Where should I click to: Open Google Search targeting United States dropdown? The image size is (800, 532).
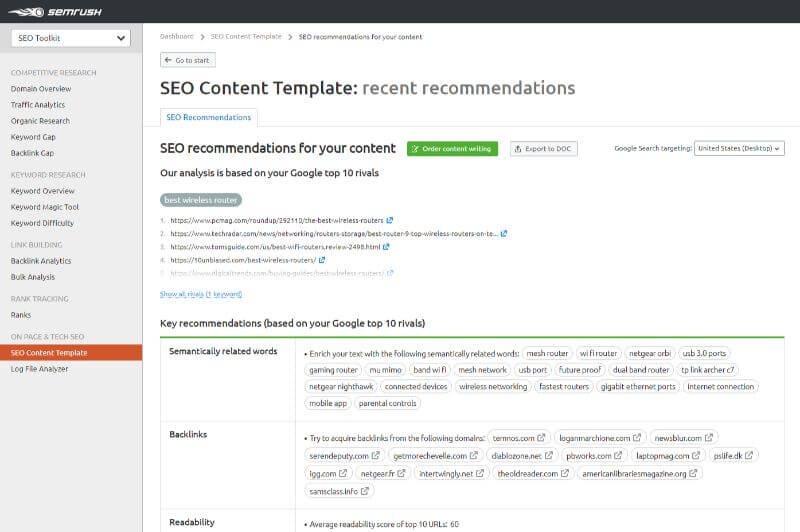coord(739,148)
